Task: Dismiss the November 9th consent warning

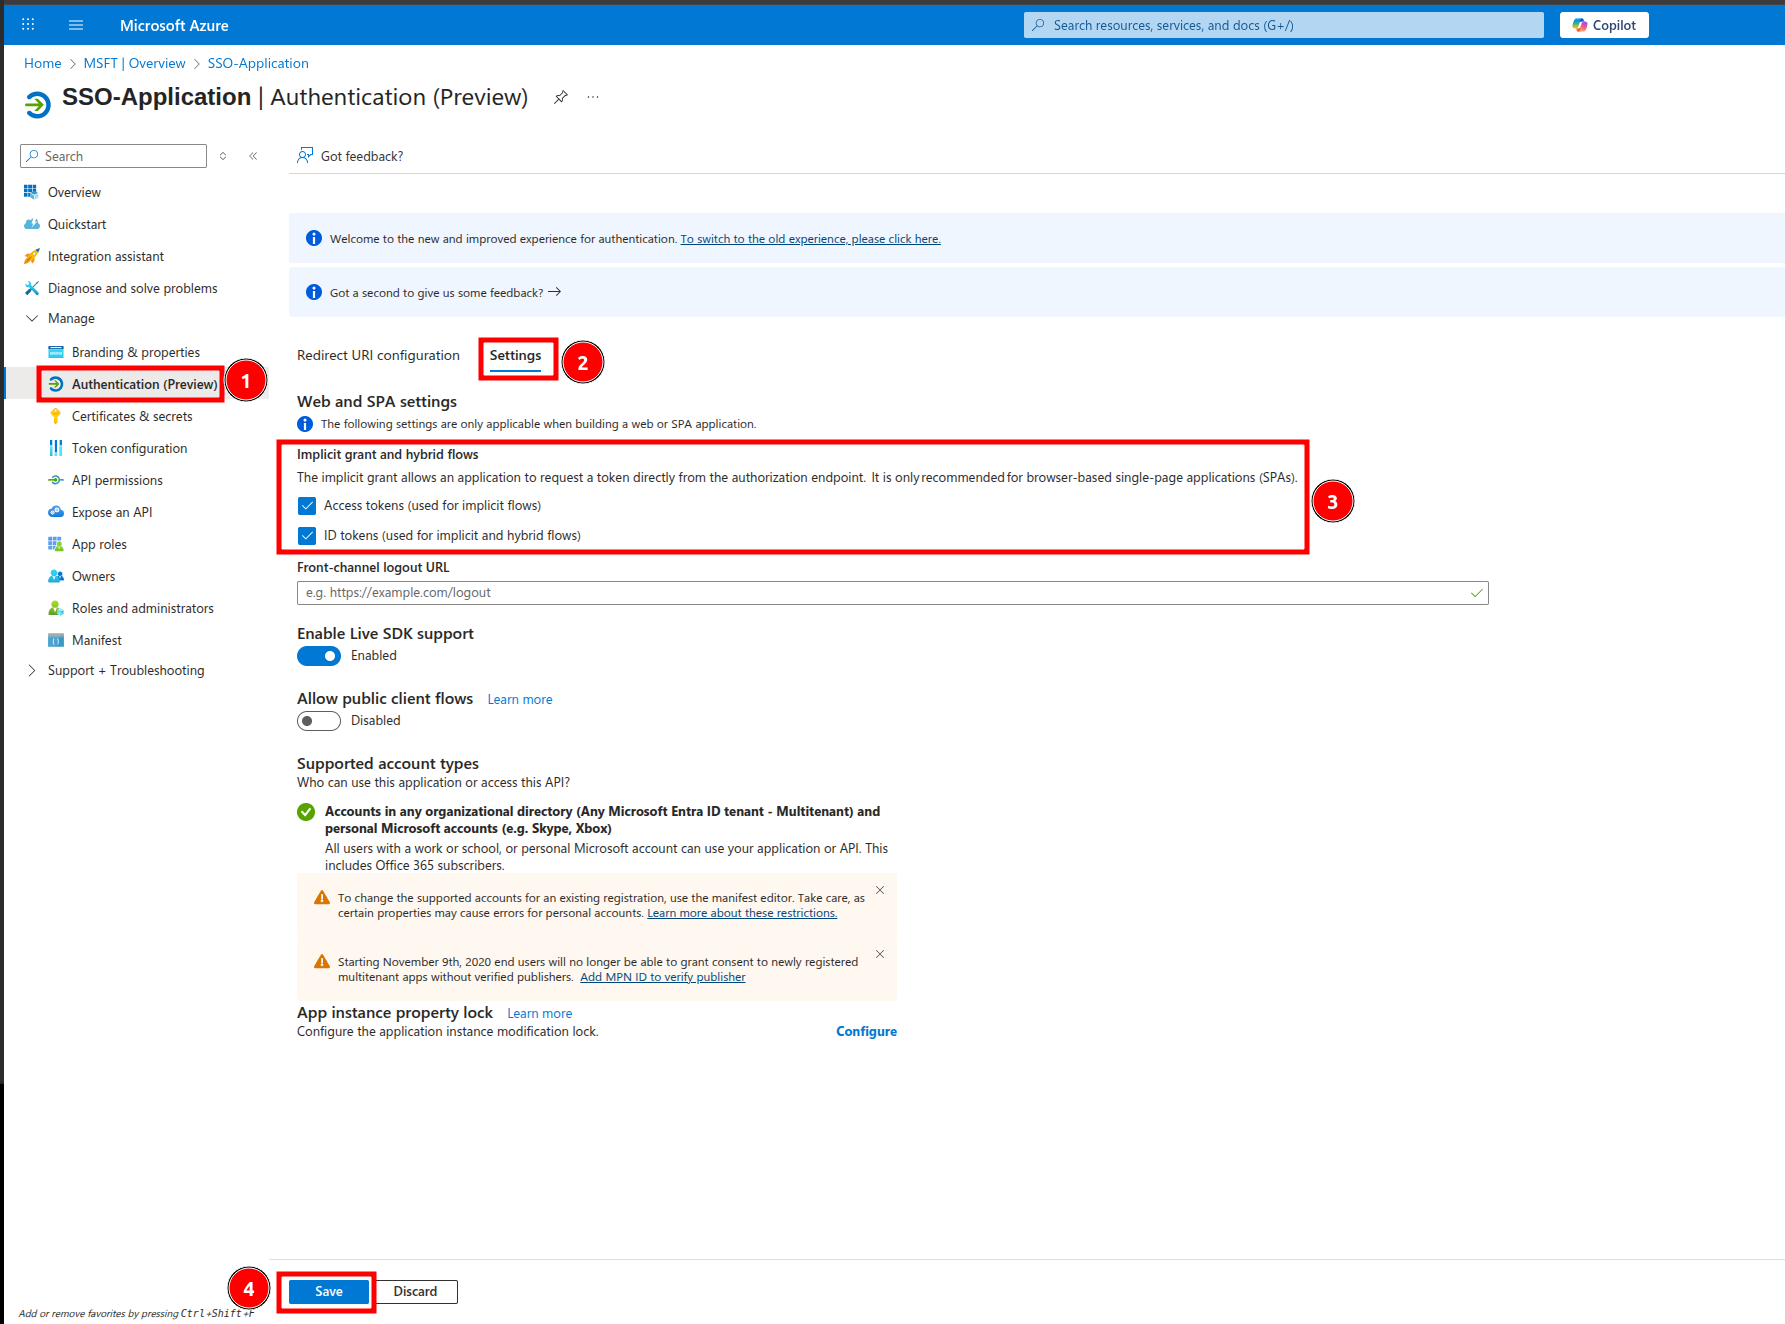Action: (880, 954)
